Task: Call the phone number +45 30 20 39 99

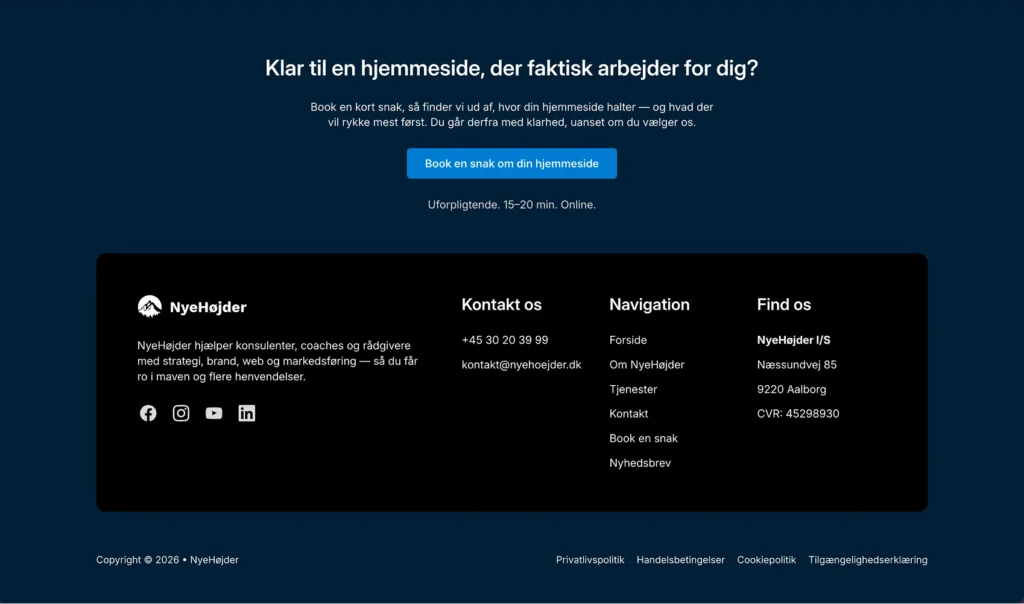Action: coord(505,340)
